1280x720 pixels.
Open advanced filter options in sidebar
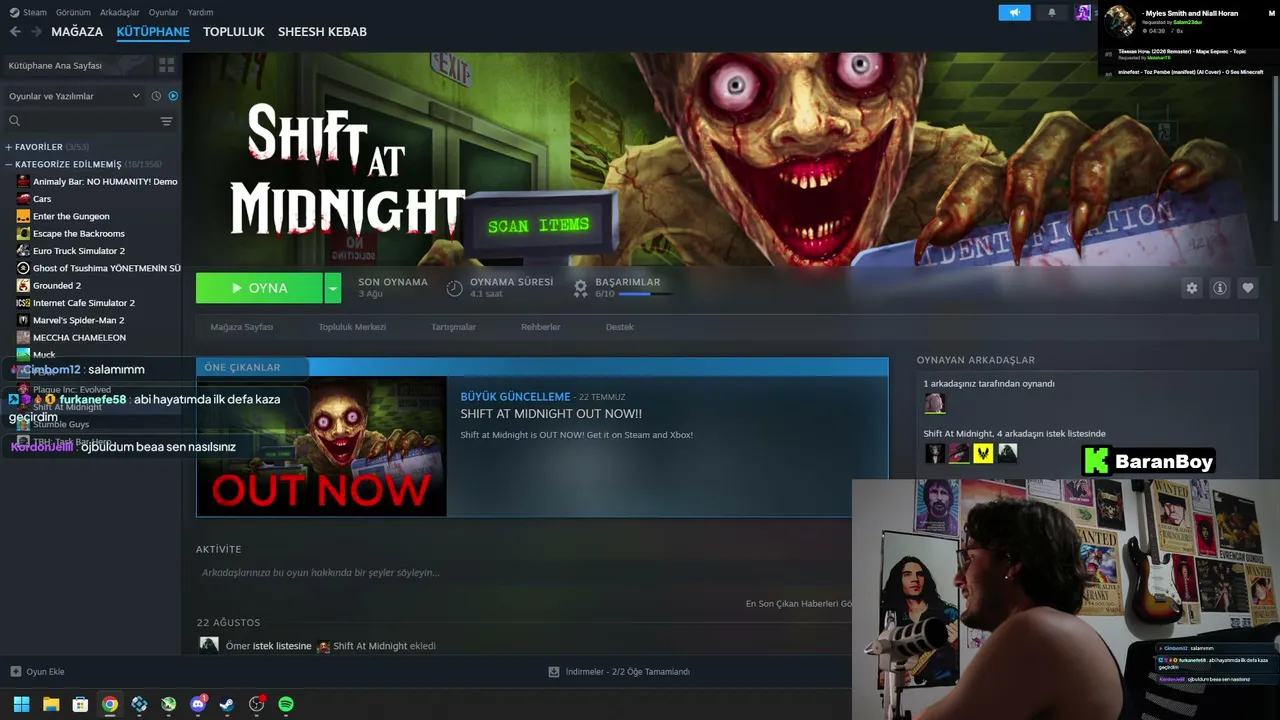coord(166,121)
